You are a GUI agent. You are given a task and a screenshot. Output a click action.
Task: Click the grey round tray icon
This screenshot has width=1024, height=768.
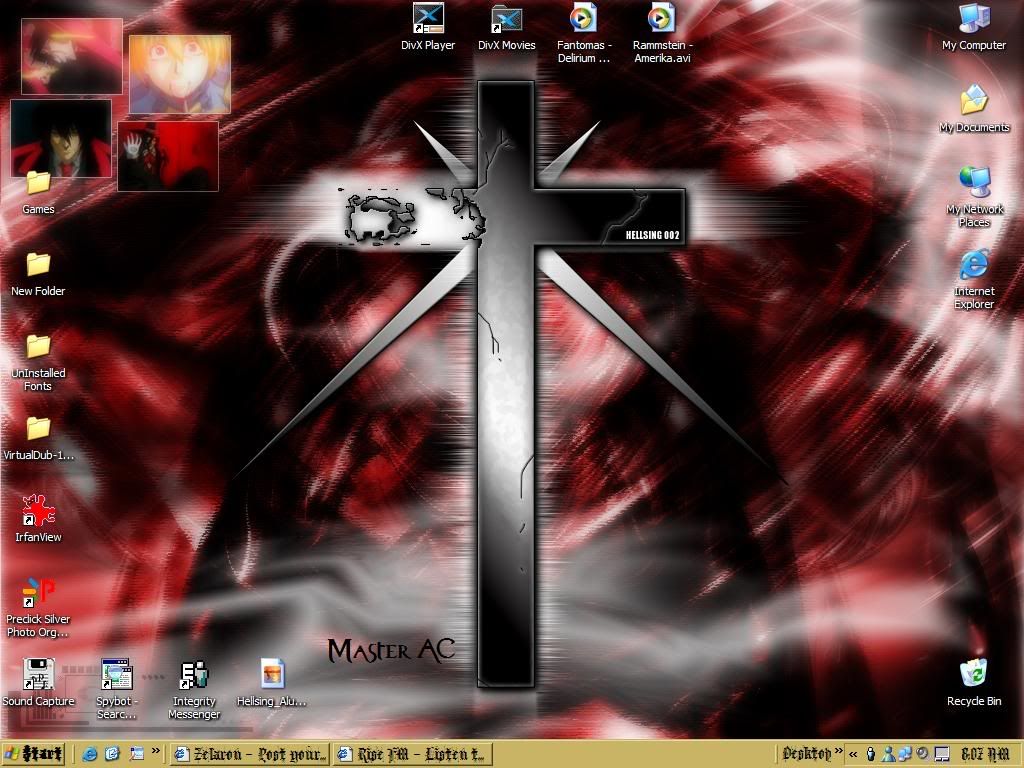[x=922, y=754]
